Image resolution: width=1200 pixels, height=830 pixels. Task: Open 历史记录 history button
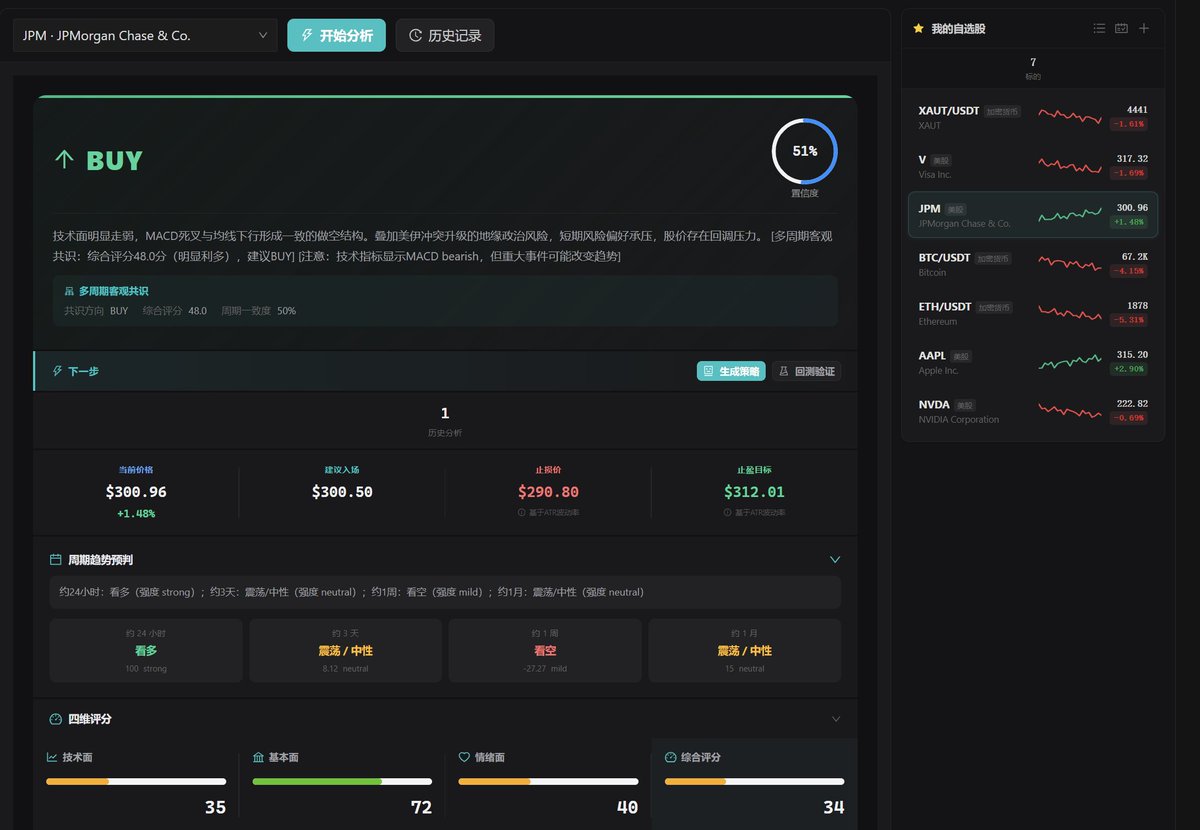tap(445, 35)
